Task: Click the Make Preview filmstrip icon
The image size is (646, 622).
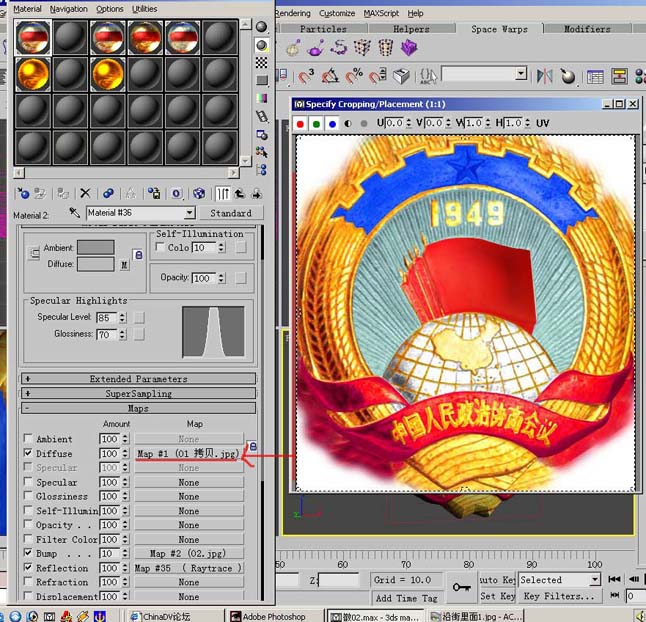Action: (x=262, y=117)
